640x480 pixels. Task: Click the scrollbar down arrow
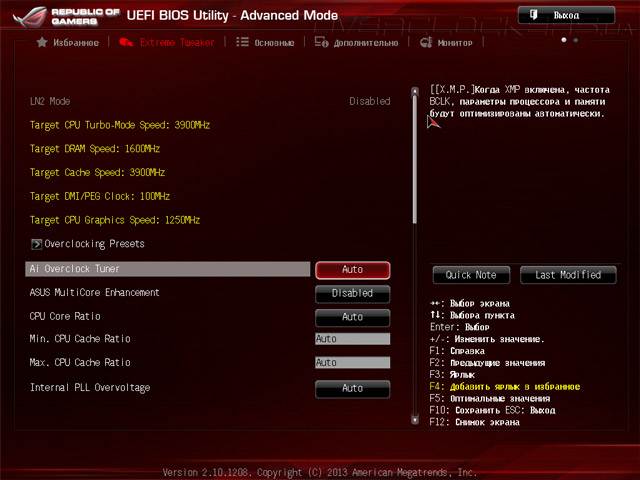click(415, 419)
